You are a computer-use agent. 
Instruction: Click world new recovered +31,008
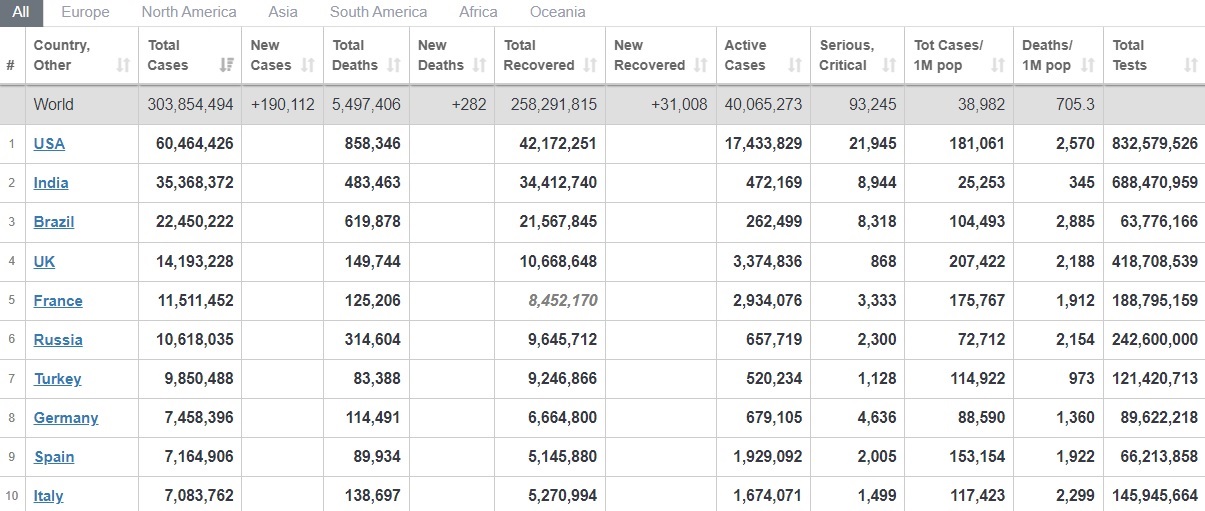tap(679, 104)
